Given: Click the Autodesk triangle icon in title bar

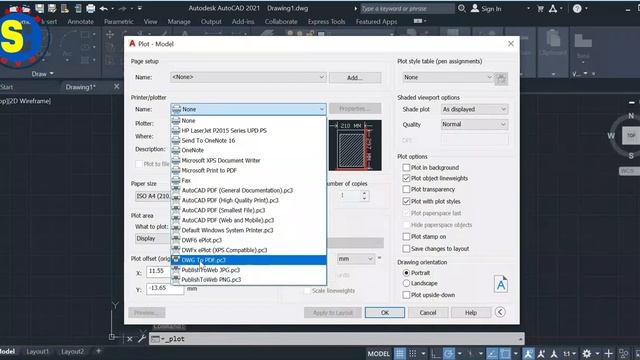Looking at the screenshot, I should click(x=553, y=8).
